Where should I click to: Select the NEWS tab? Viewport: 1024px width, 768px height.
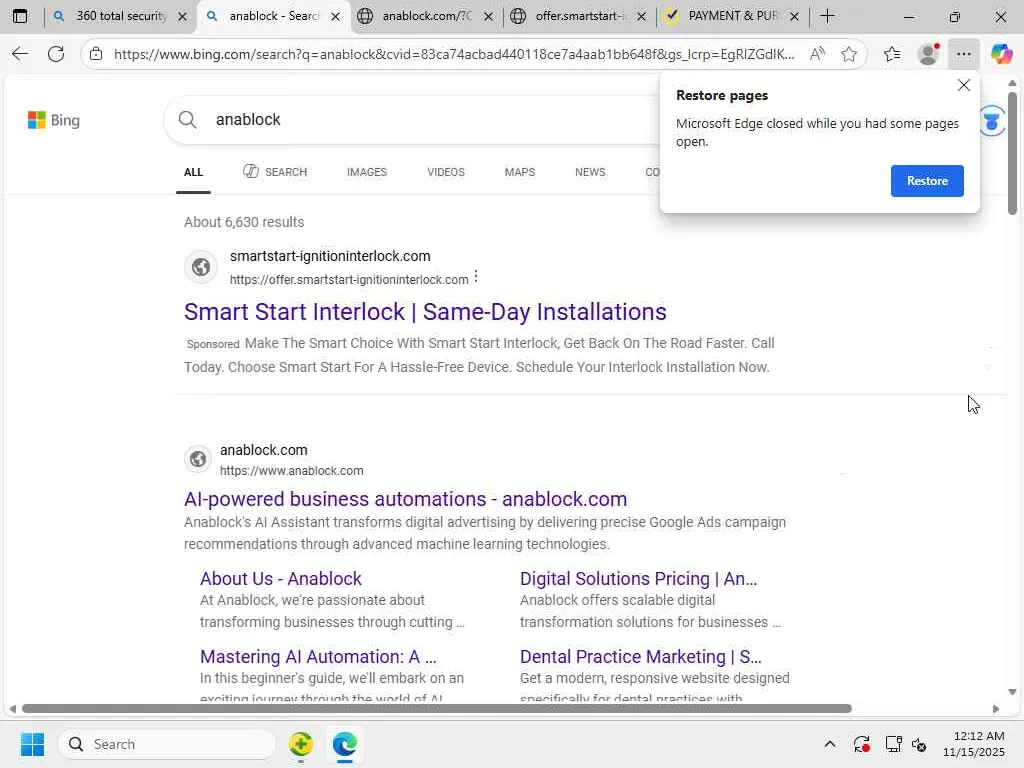590,172
